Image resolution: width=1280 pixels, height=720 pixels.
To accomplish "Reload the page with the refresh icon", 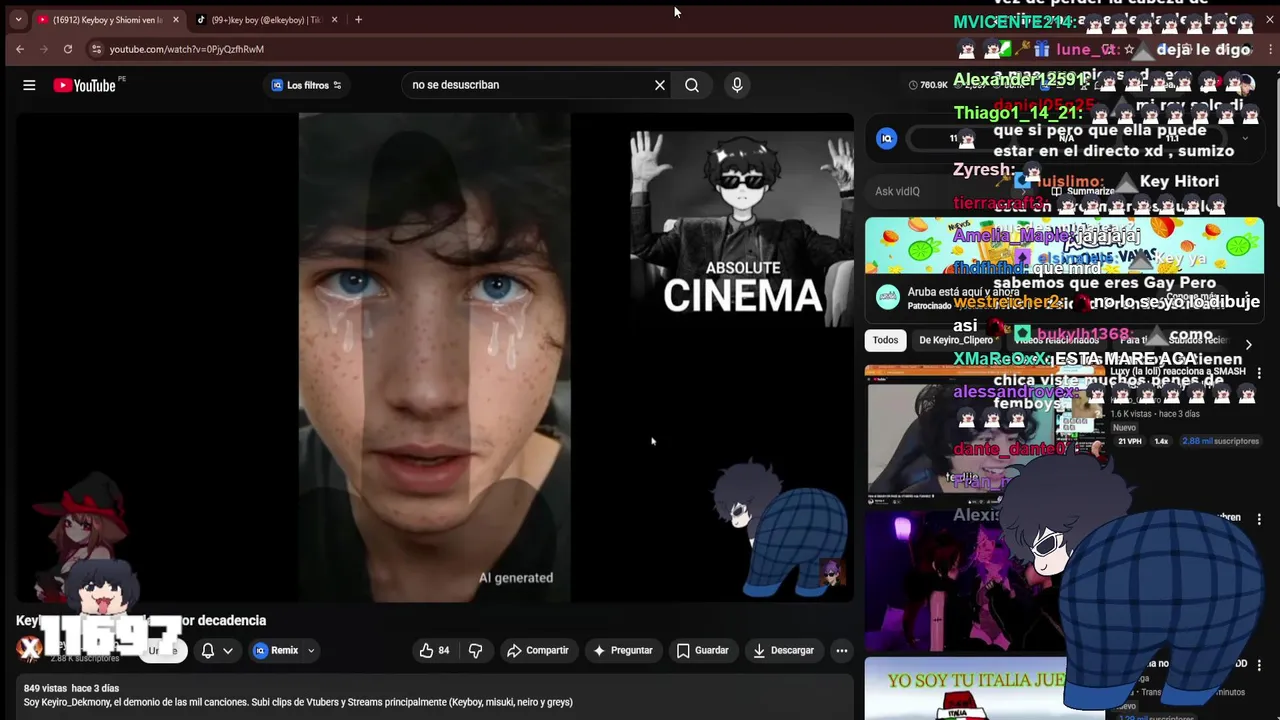I will 68,49.
